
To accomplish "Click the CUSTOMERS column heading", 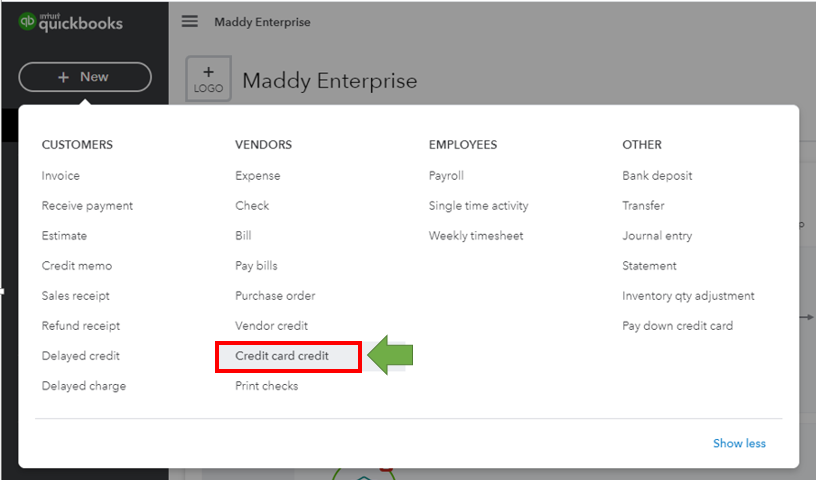I will click(x=77, y=145).
